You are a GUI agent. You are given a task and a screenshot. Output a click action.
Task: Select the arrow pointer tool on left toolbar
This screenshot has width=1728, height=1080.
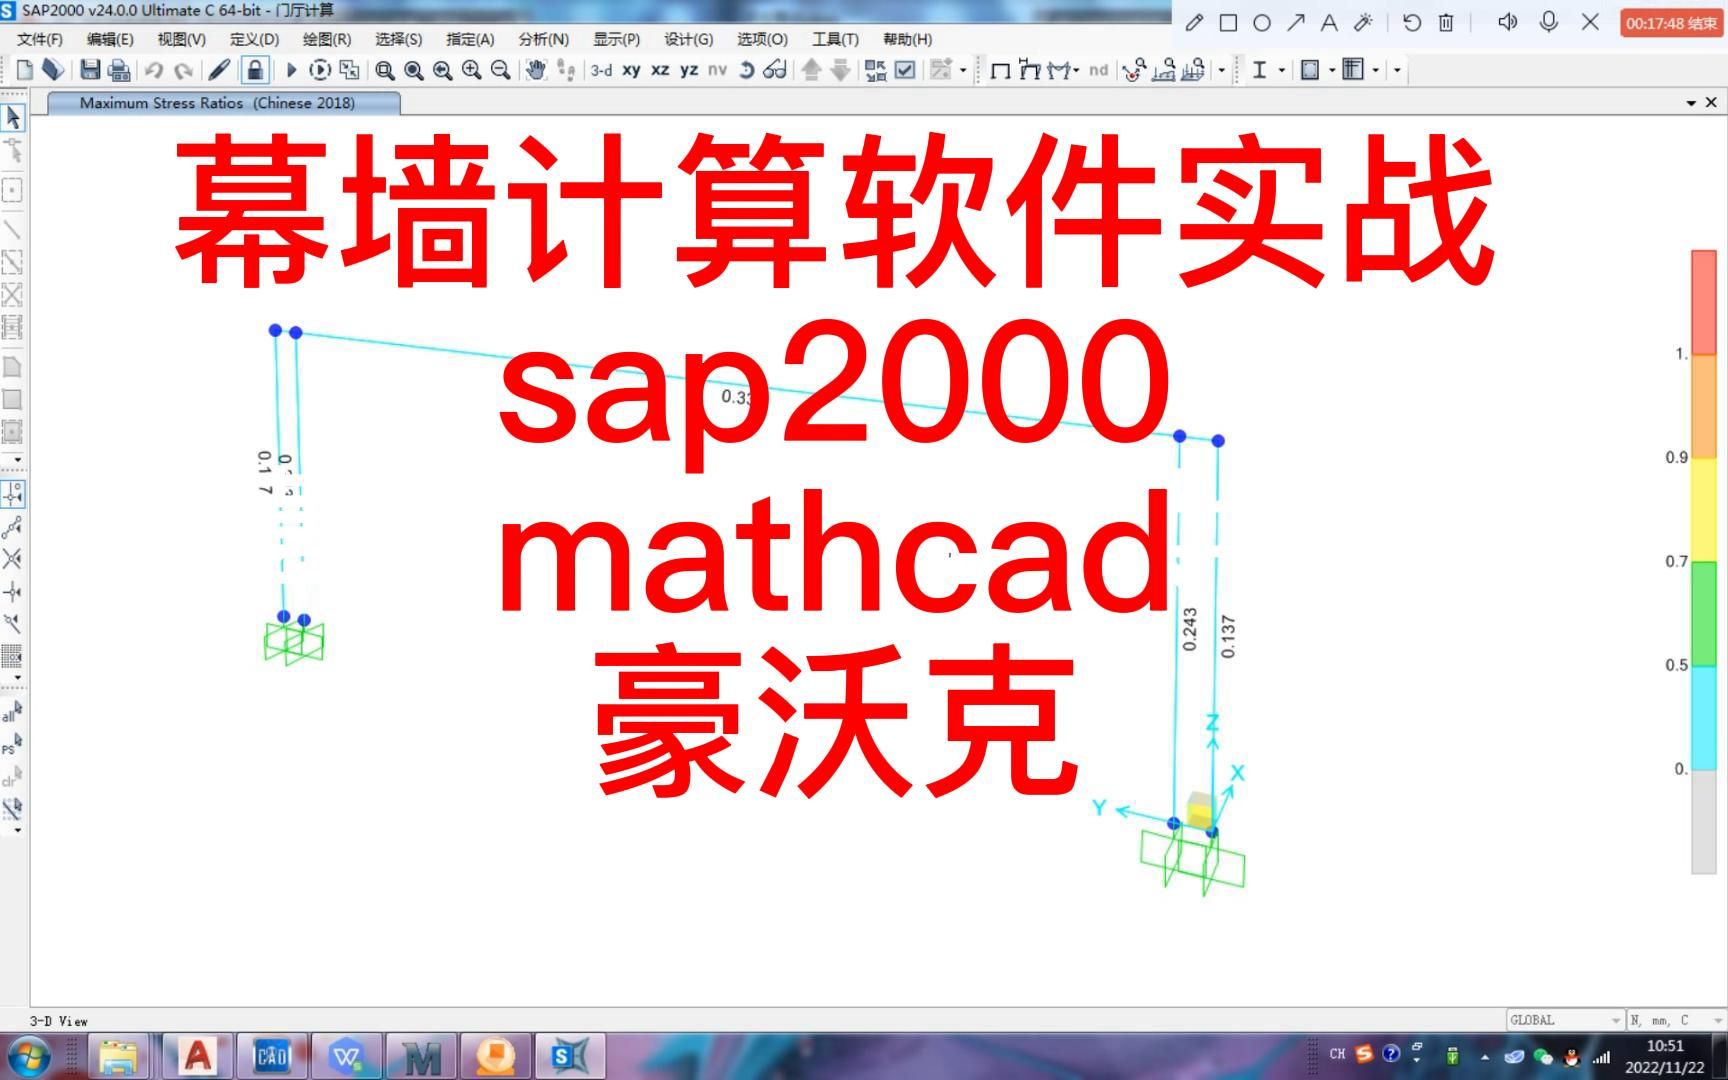(x=13, y=117)
